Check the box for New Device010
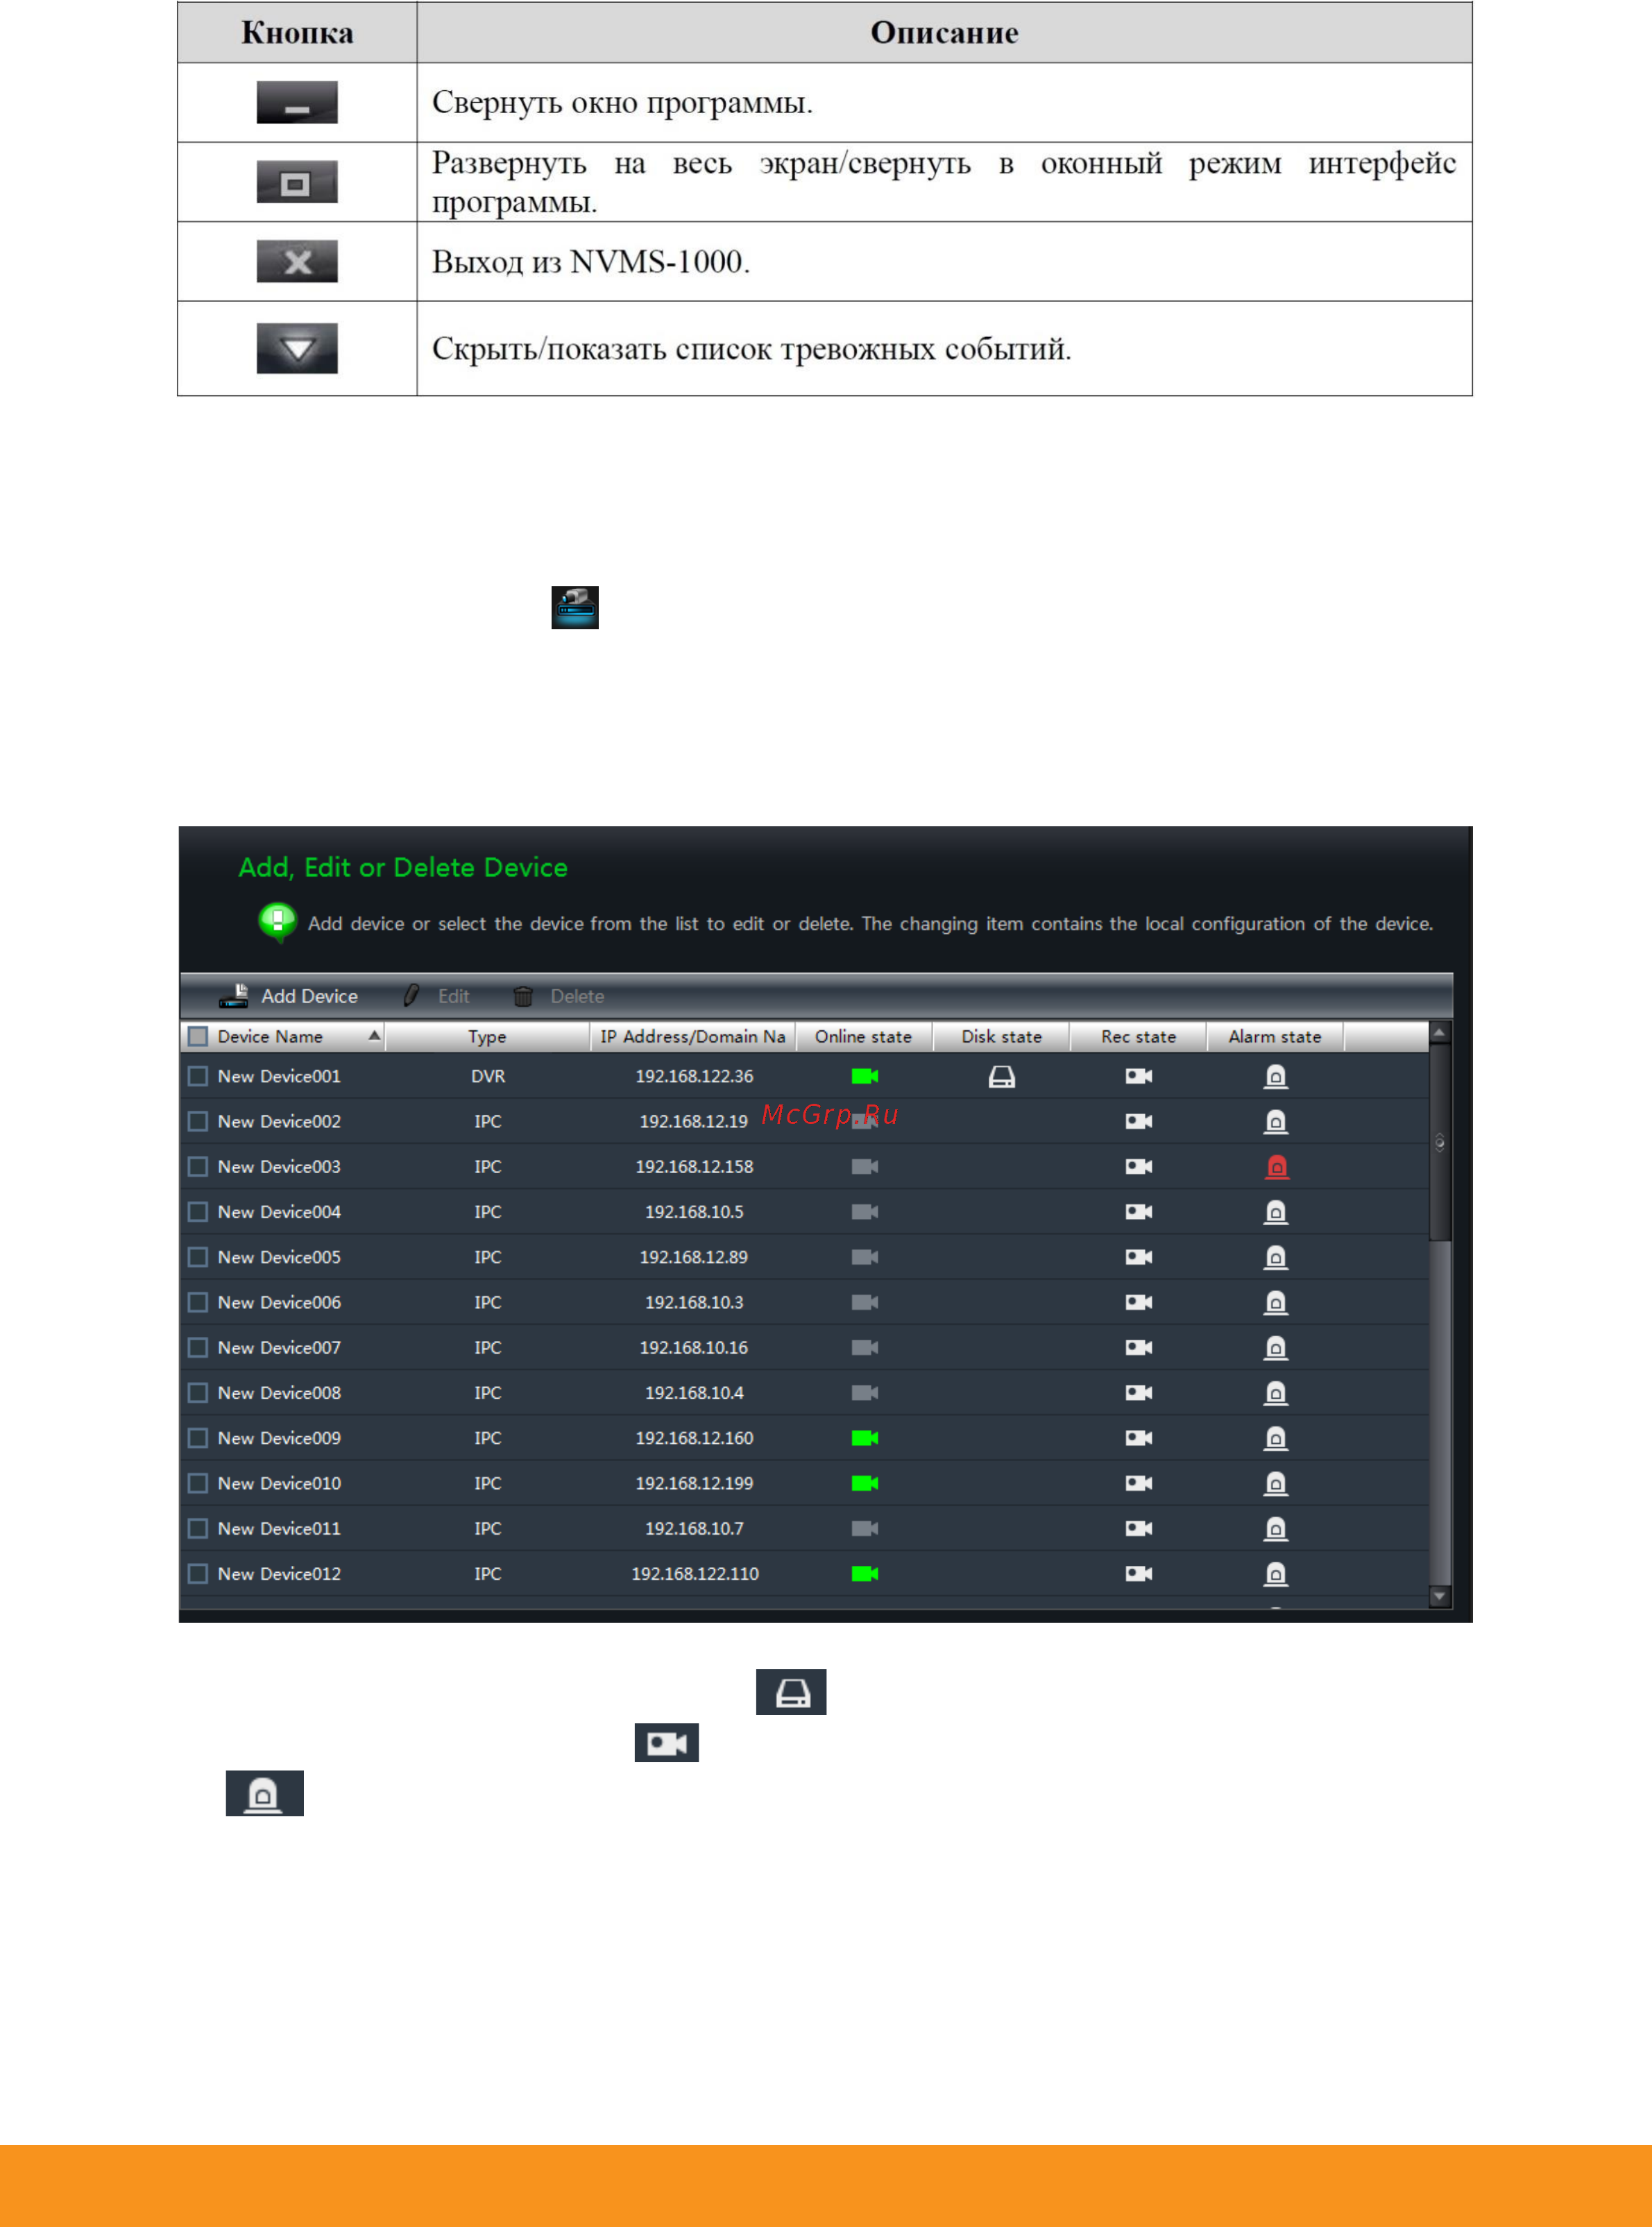The height and width of the screenshot is (2227, 1652). 198,1483
